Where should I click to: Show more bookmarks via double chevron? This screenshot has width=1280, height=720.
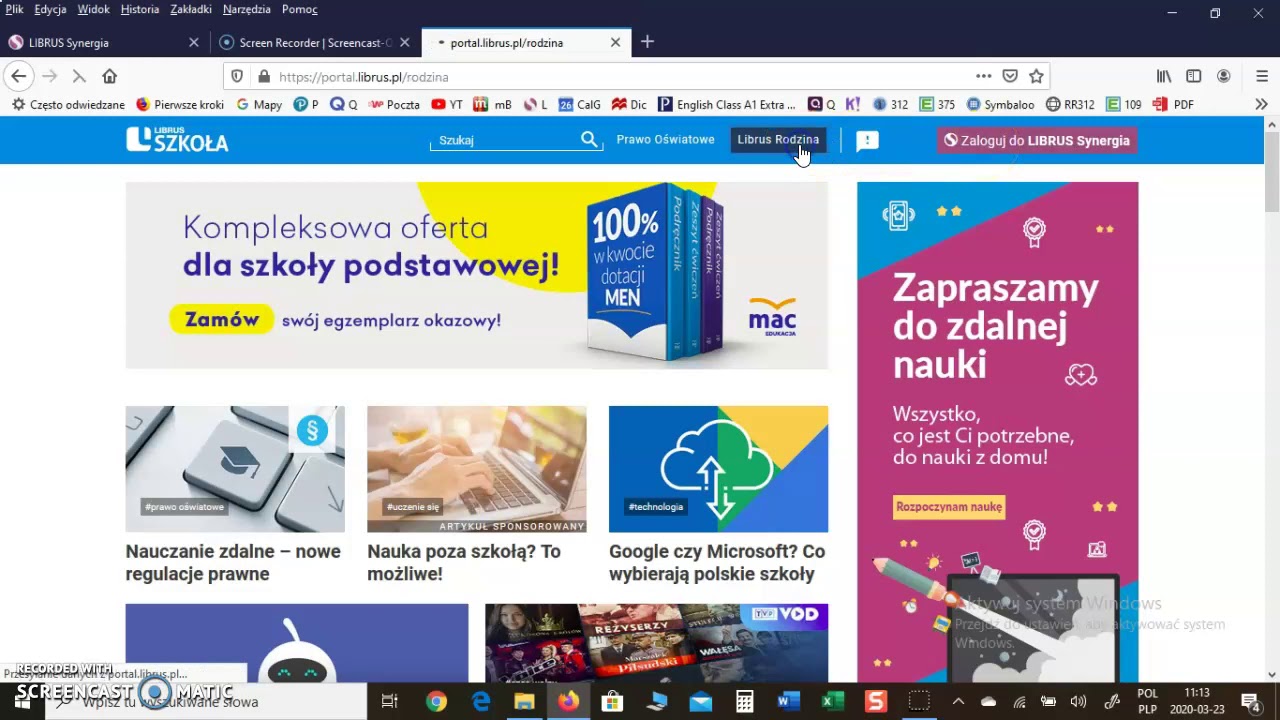(x=1261, y=104)
